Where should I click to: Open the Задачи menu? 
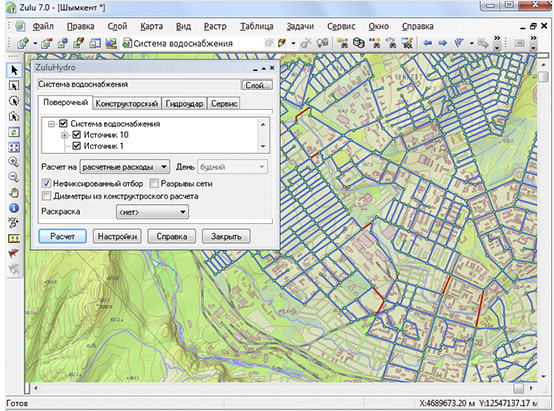click(x=300, y=27)
